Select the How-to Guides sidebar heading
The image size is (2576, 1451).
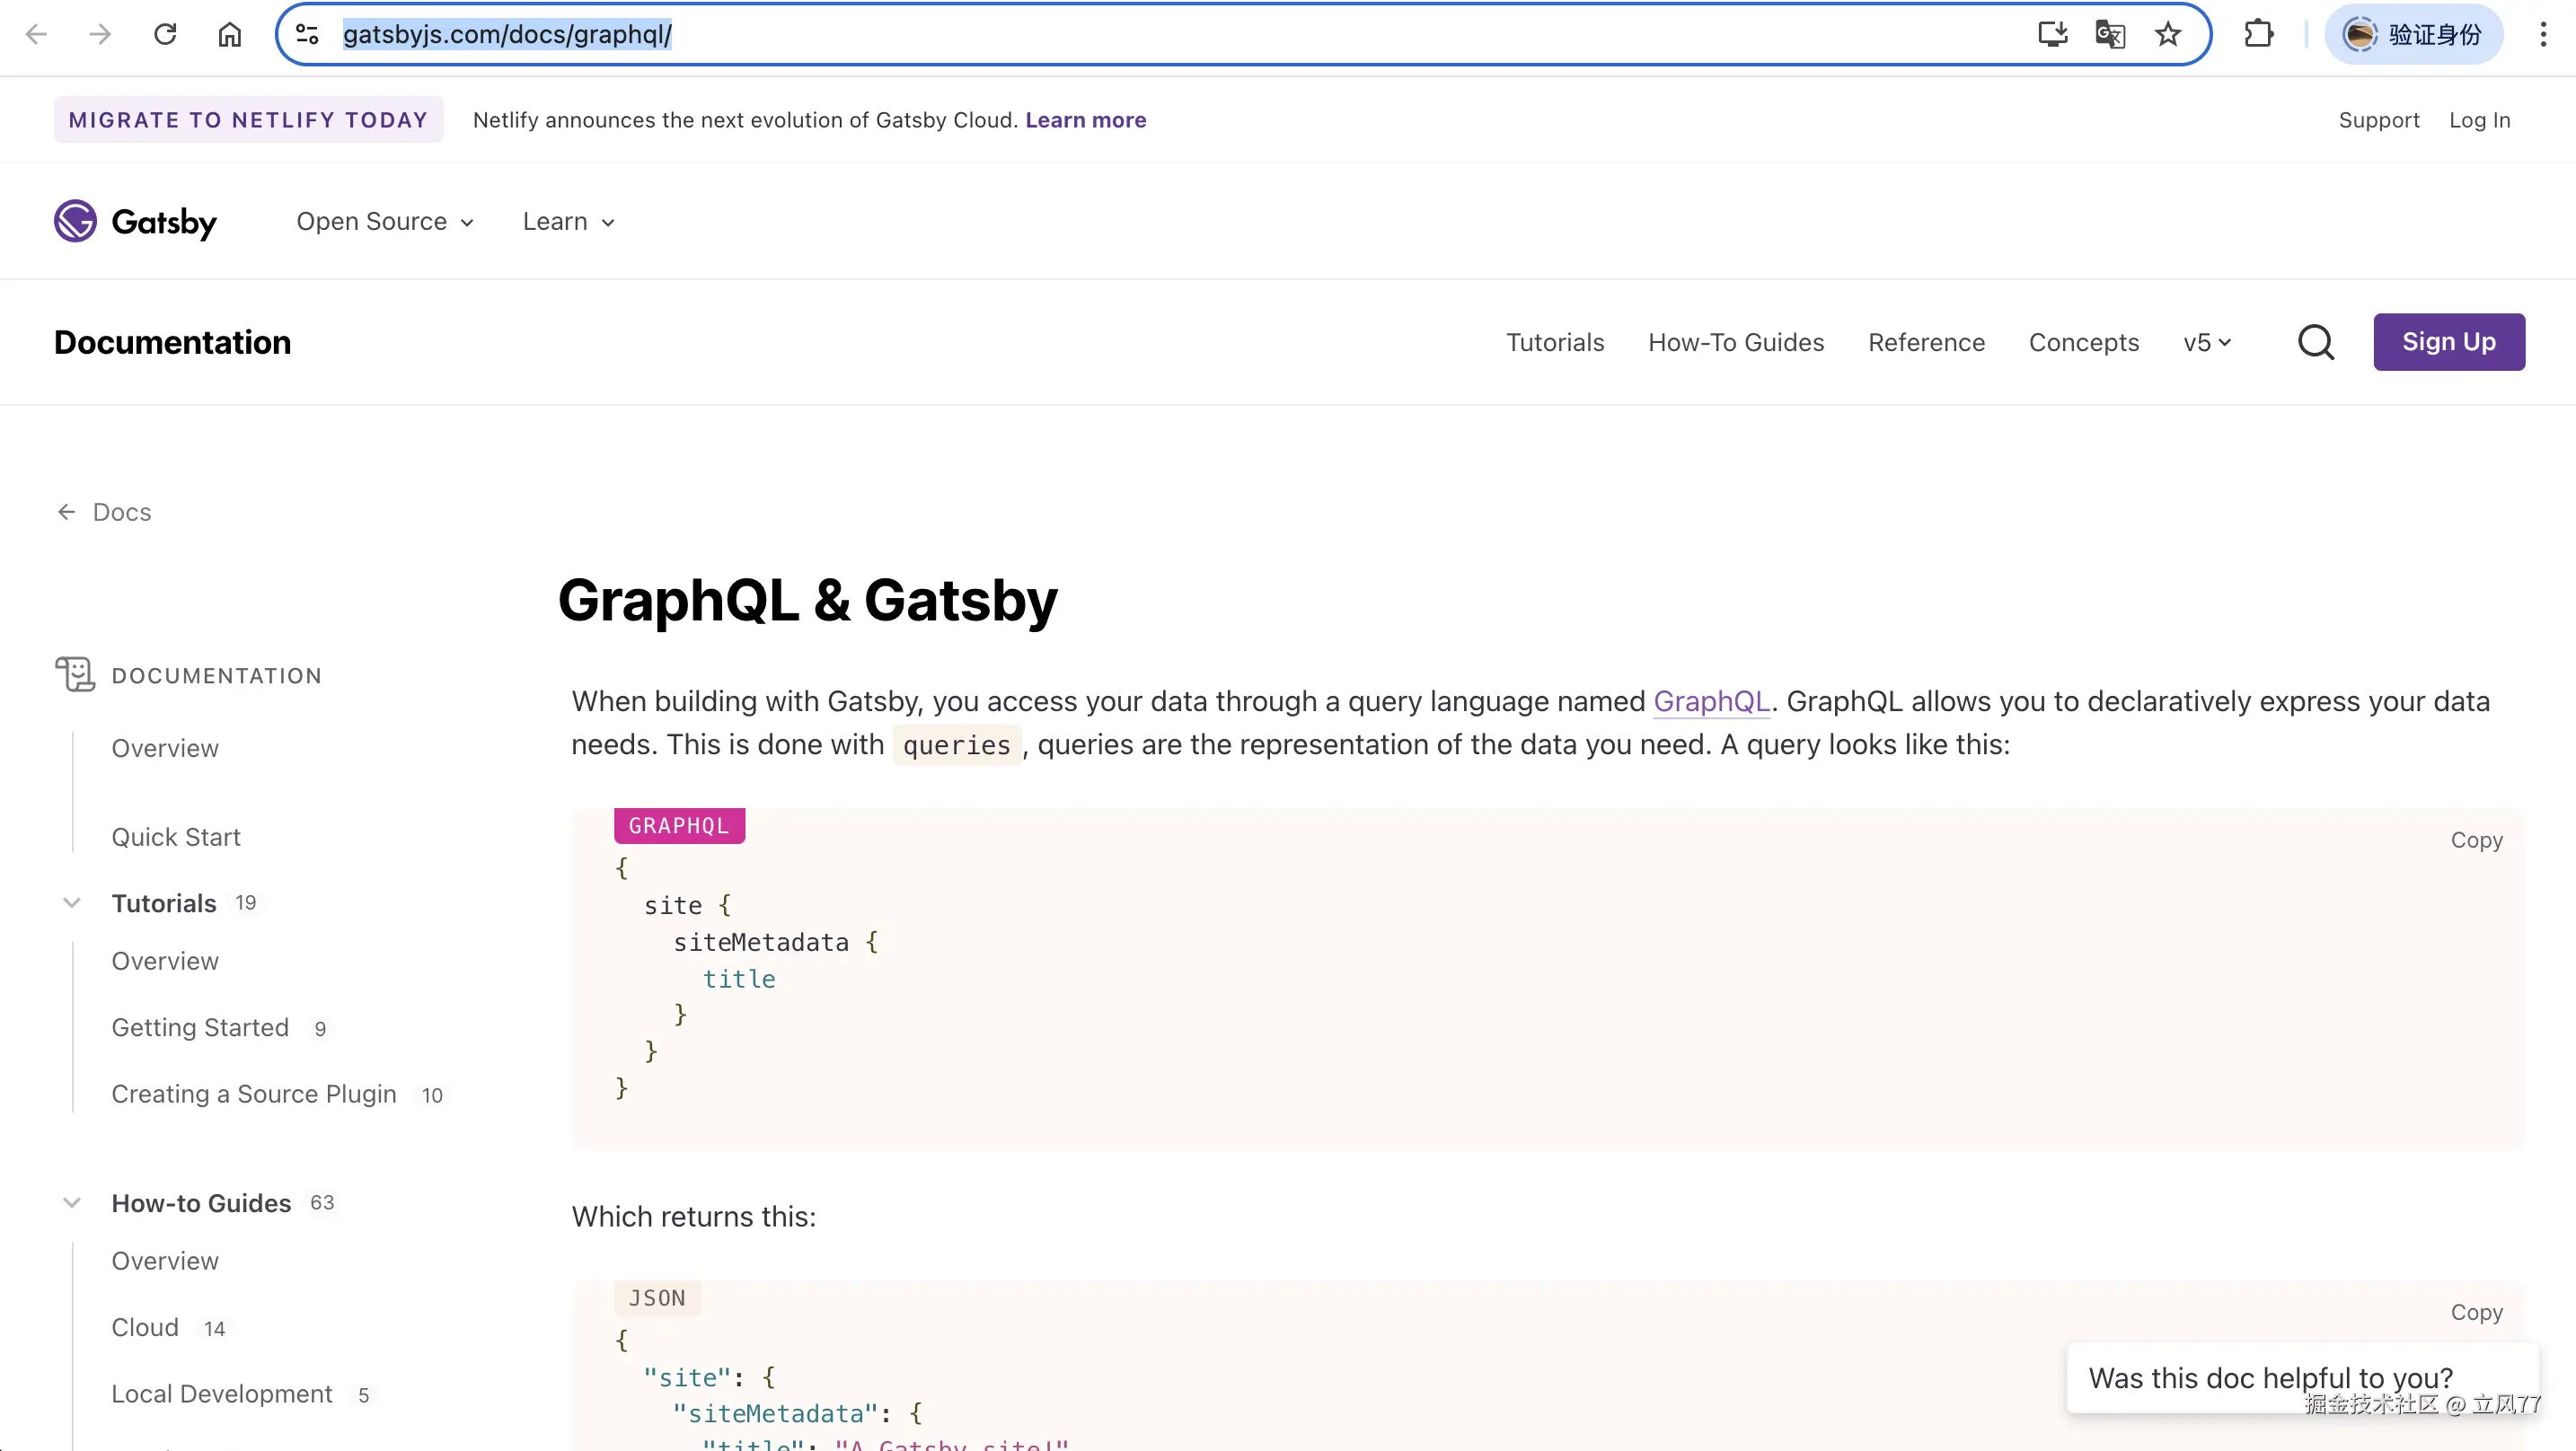201,1203
